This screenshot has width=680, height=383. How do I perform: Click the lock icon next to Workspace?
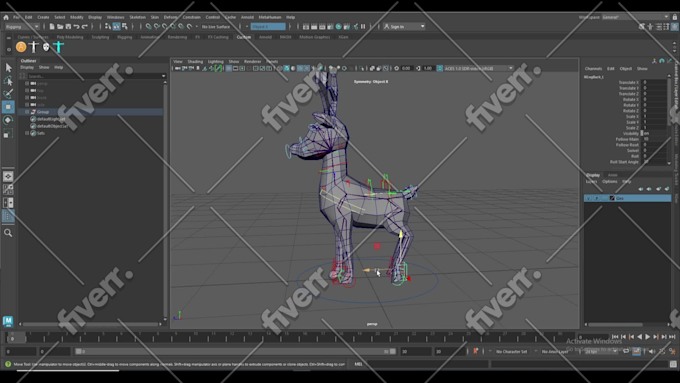coord(675,17)
